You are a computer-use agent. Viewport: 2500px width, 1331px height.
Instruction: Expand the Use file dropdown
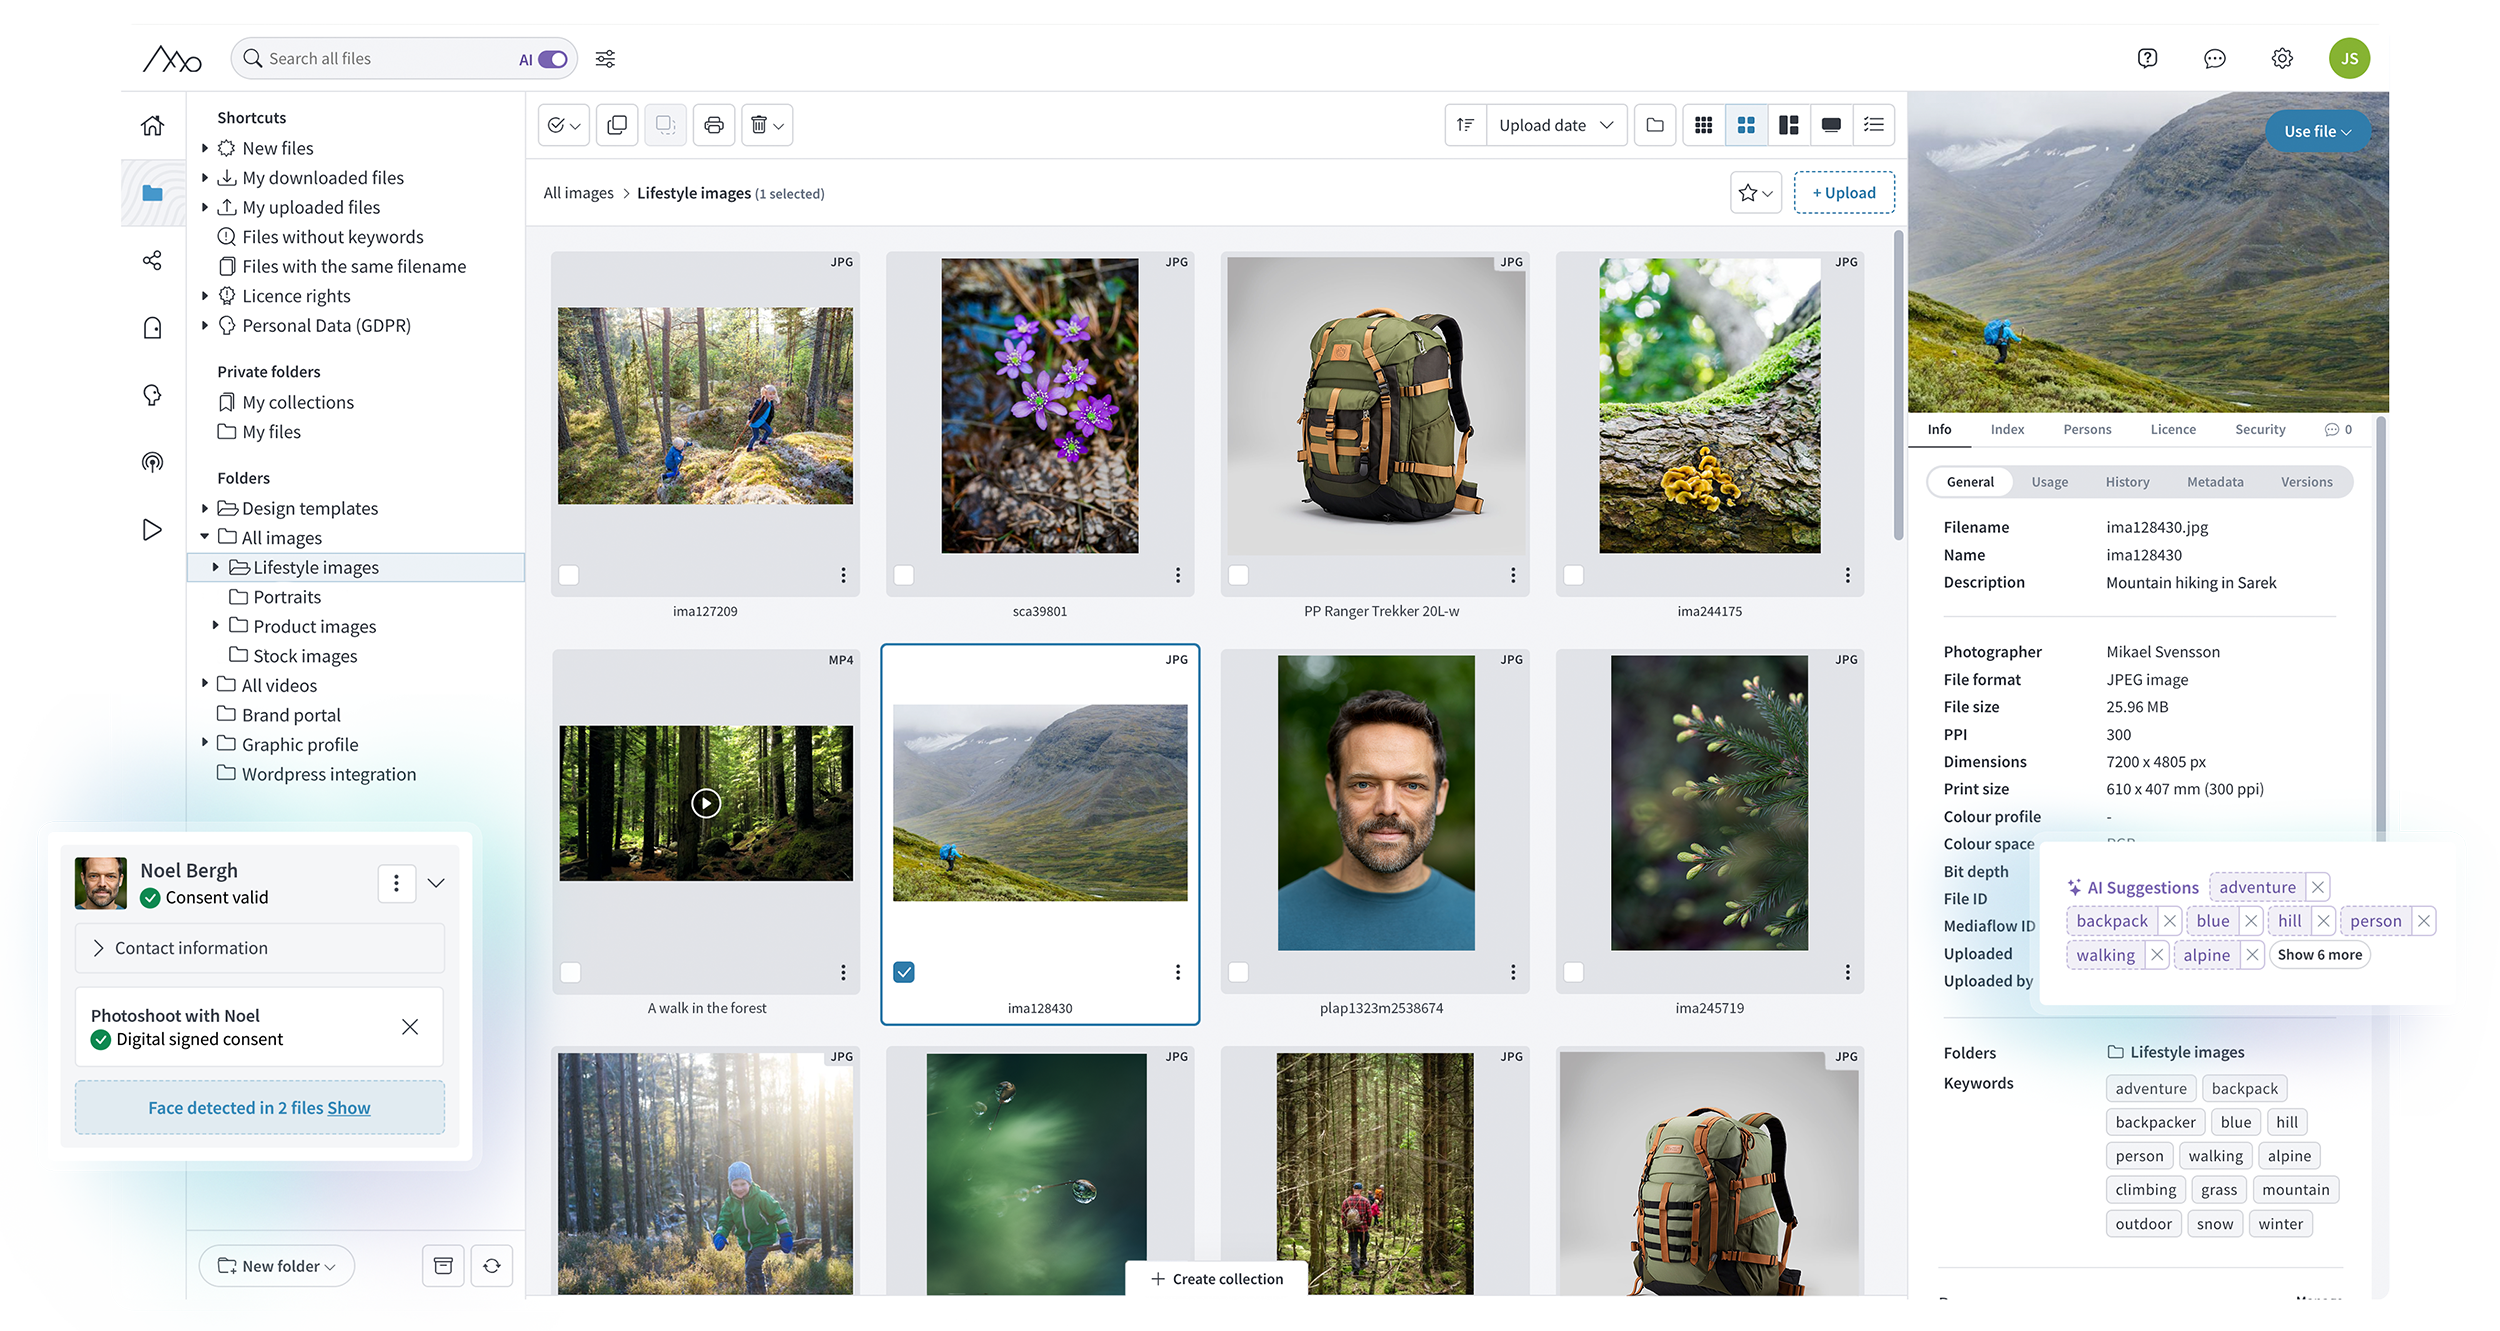(2316, 131)
